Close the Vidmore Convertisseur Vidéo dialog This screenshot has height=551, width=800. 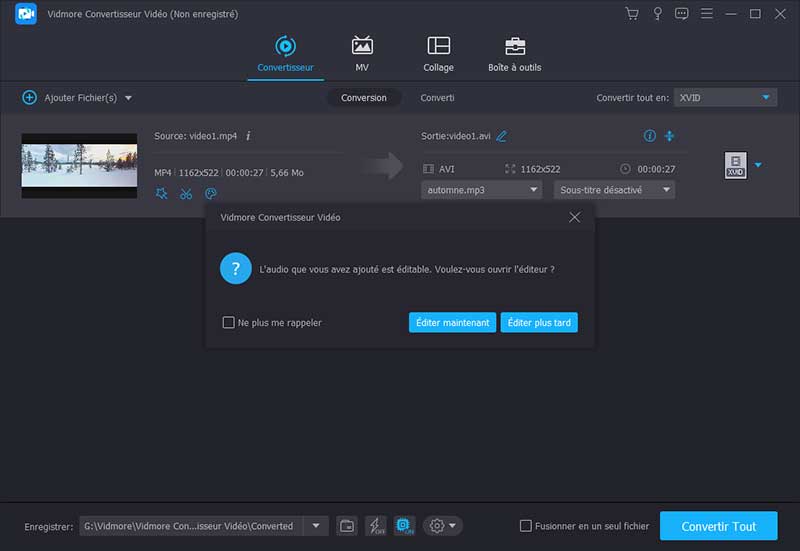coord(574,217)
